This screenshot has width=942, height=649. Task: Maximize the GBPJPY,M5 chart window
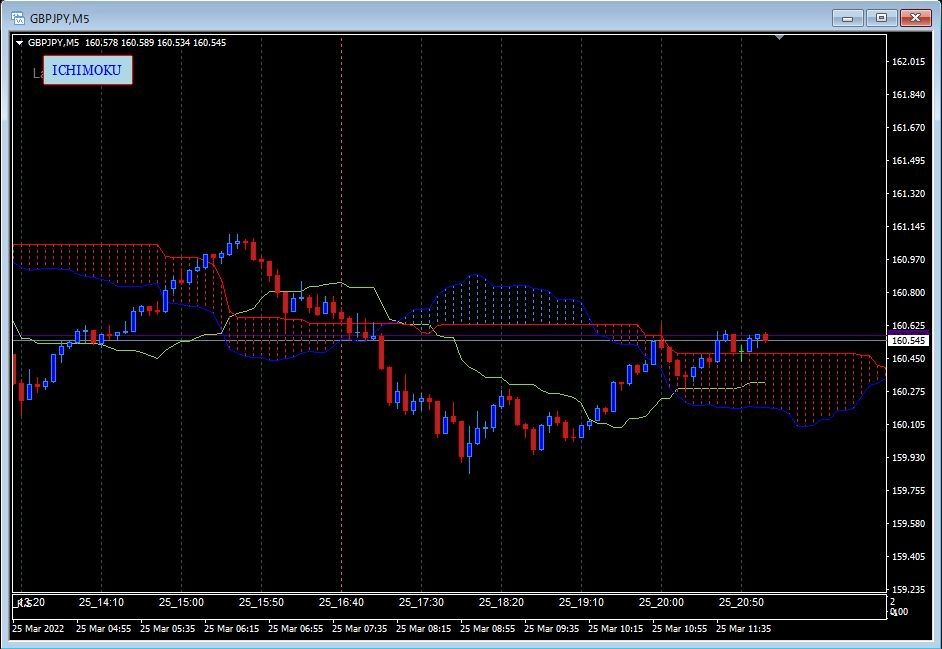click(x=881, y=17)
